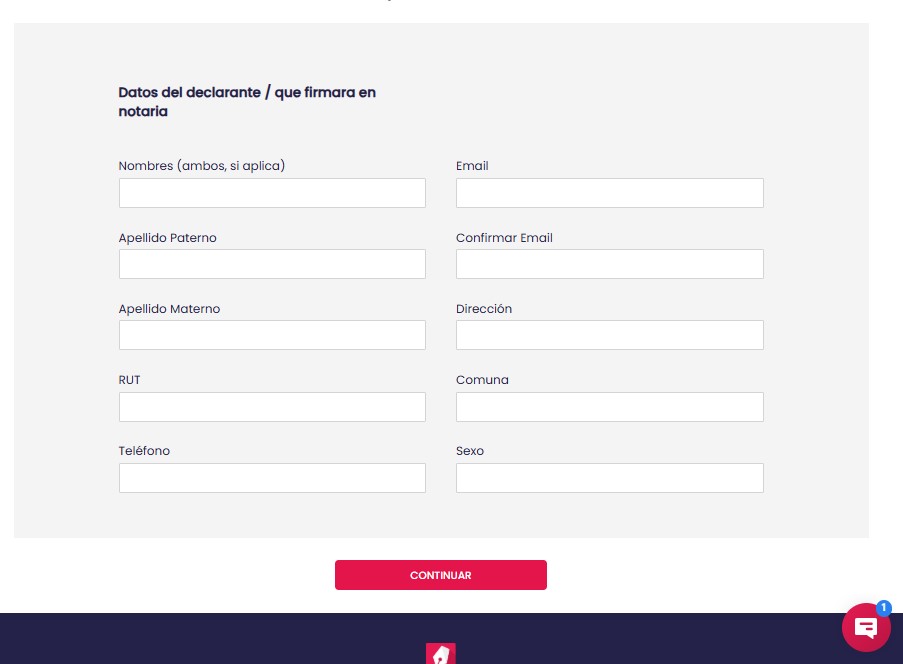Open the chat widget bubble
This screenshot has height=664, width=903.
point(865,628)
